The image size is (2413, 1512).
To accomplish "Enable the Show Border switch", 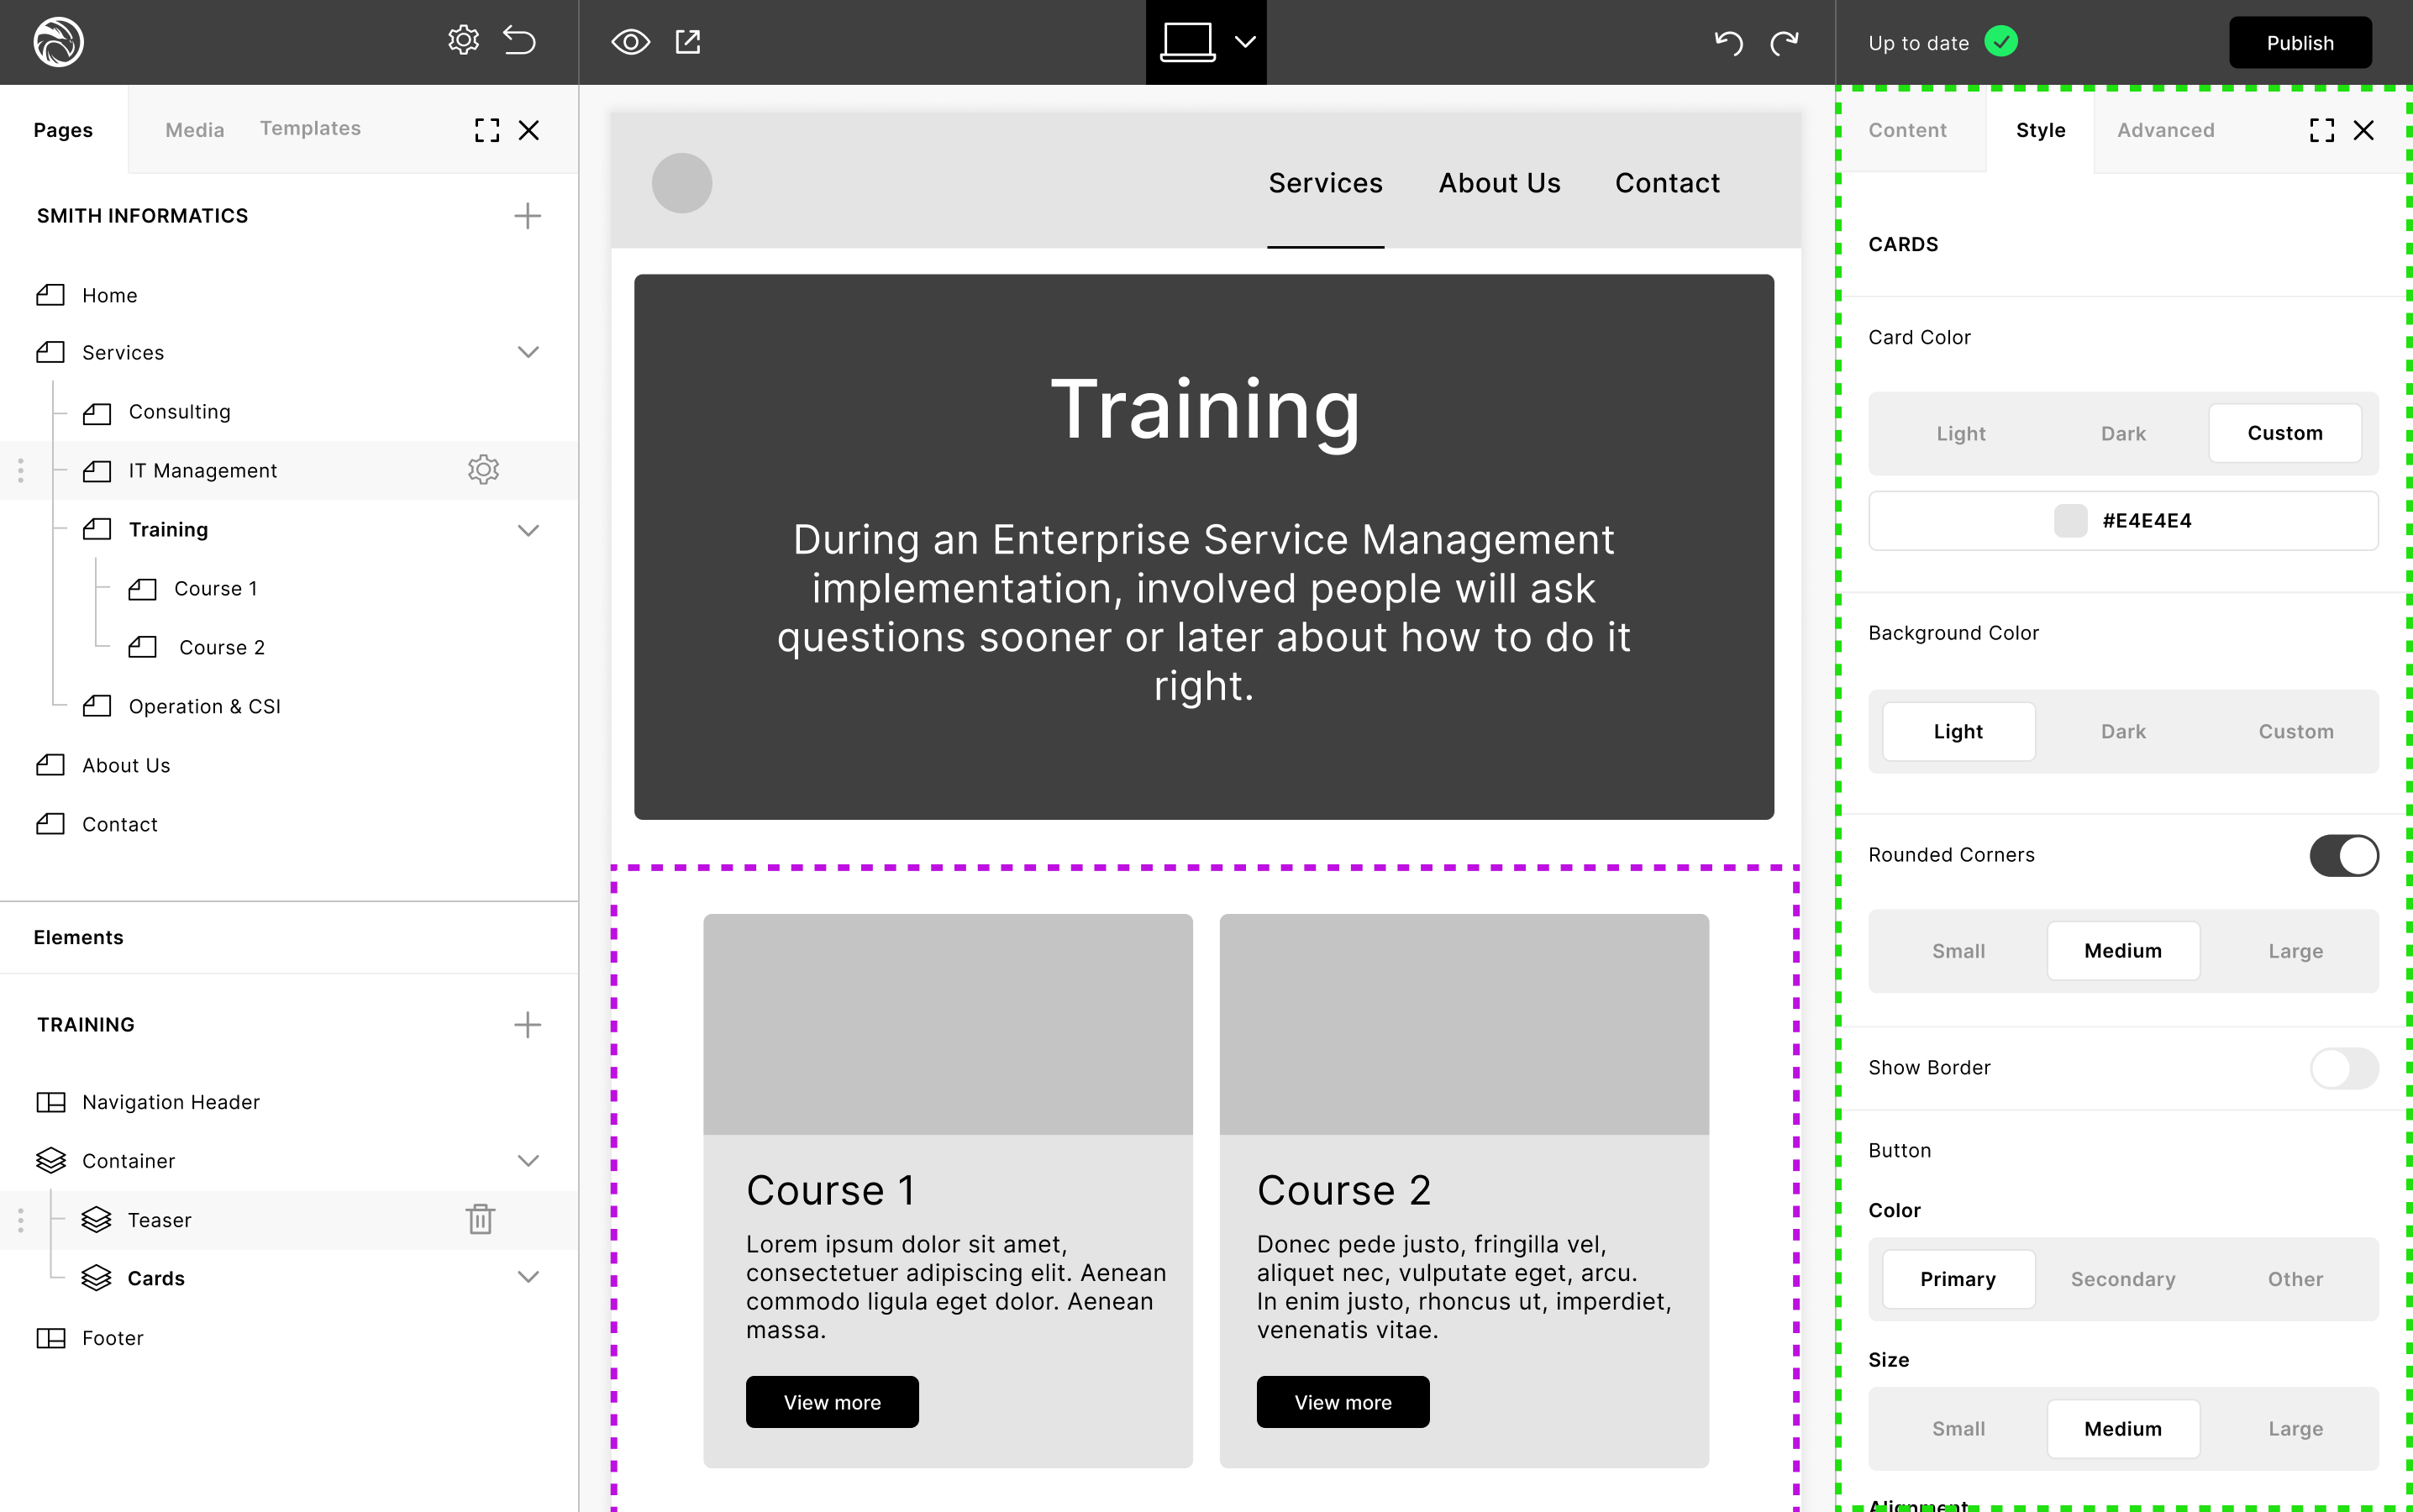I will click(2343, 1068).
